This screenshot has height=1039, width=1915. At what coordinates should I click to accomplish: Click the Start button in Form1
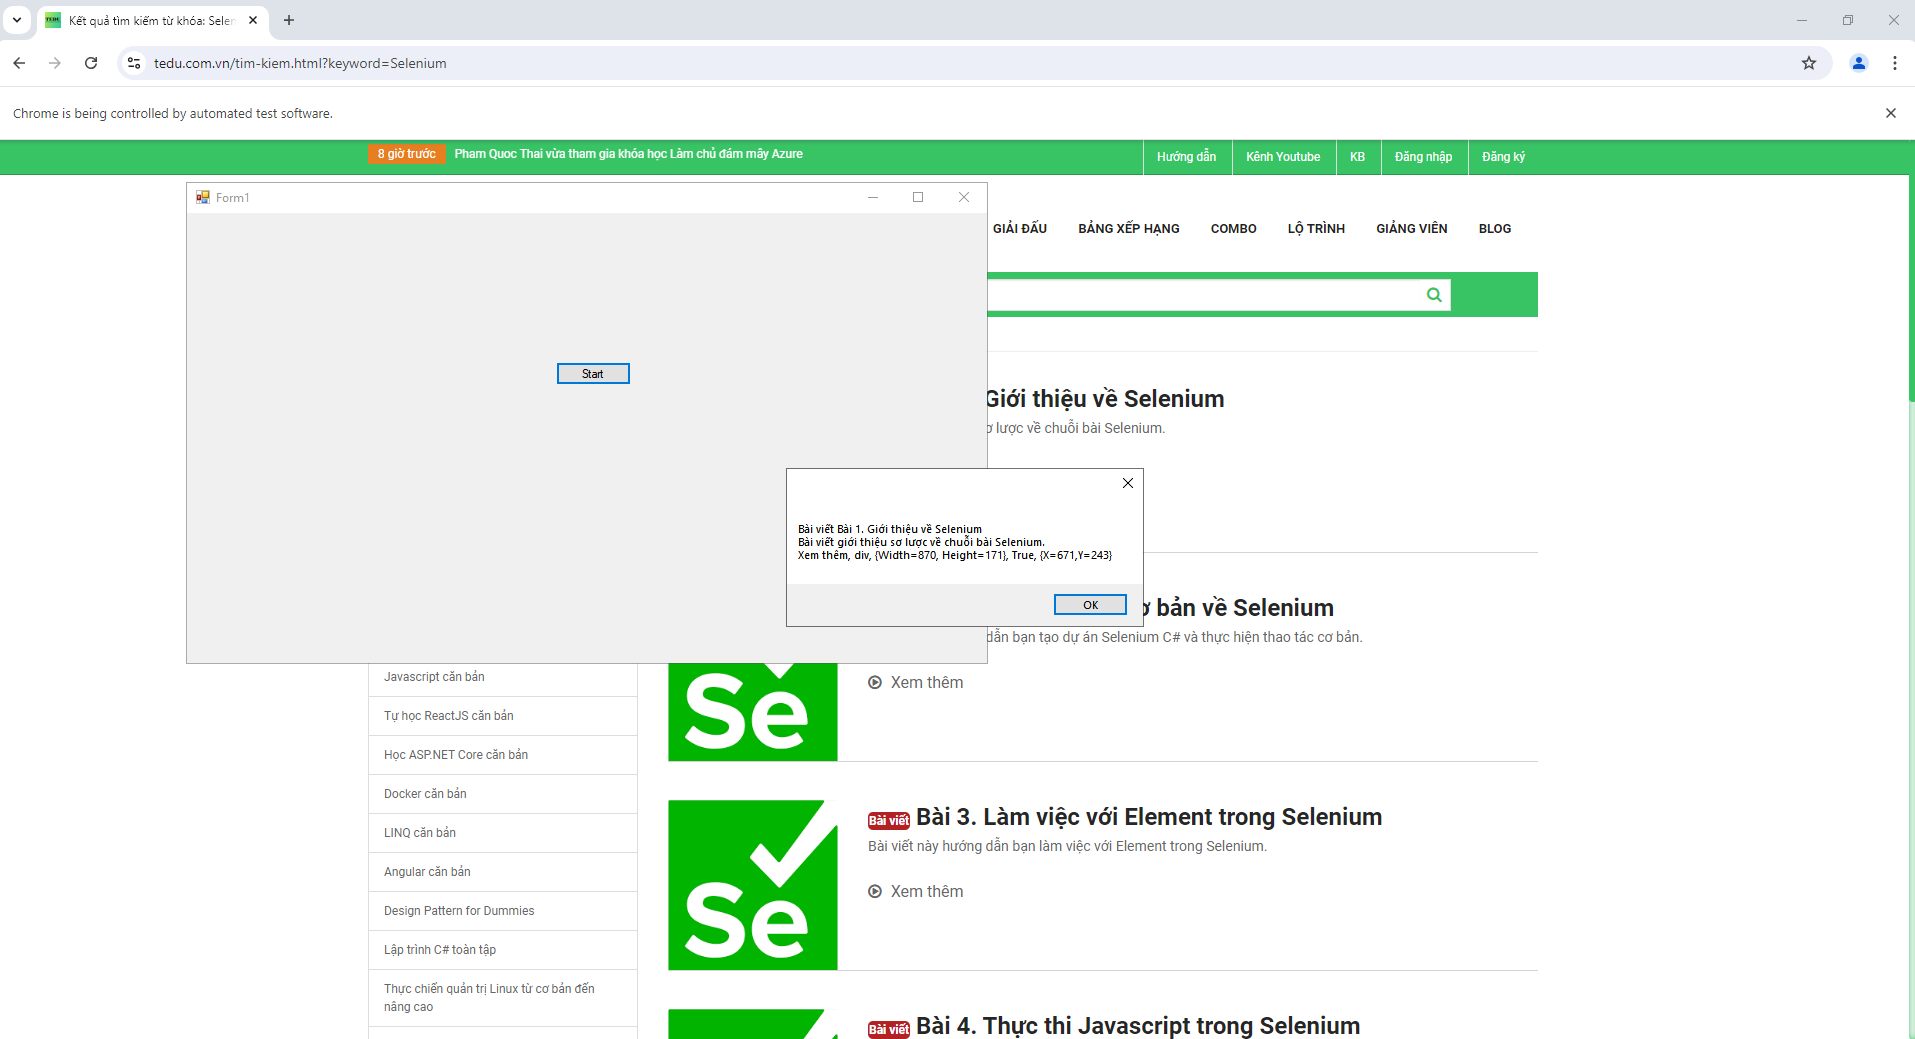click(593, 374)
